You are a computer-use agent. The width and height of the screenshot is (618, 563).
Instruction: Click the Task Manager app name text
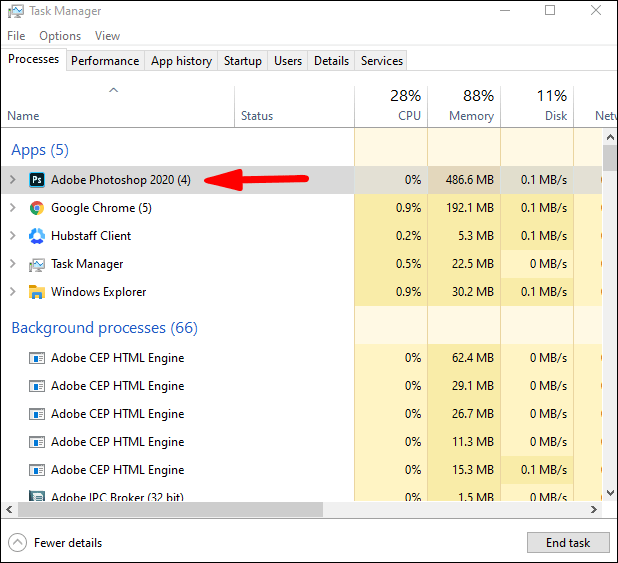click(x=87, y=264)
